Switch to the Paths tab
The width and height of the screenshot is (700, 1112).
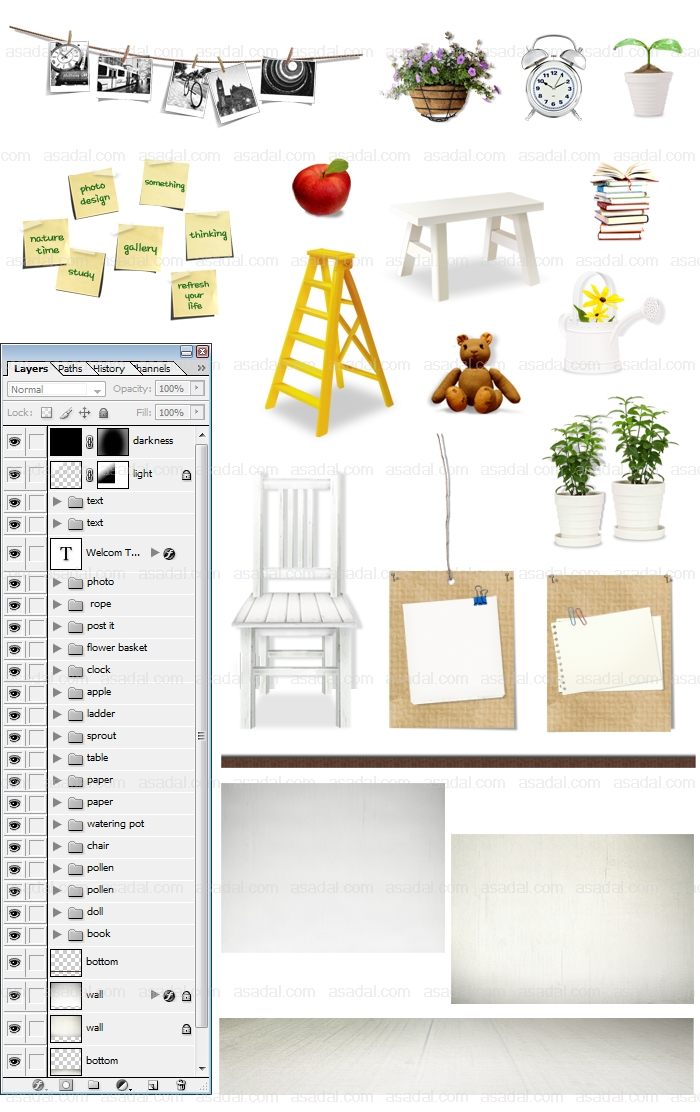tap(70, 369)
